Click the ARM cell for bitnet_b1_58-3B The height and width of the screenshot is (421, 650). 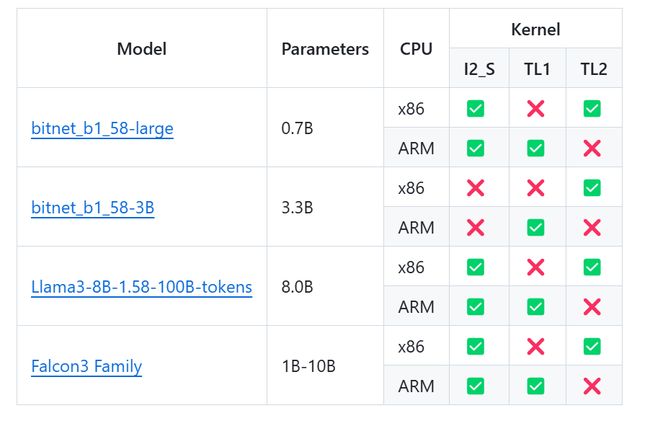pyautogui.click(x=416, y=227)
